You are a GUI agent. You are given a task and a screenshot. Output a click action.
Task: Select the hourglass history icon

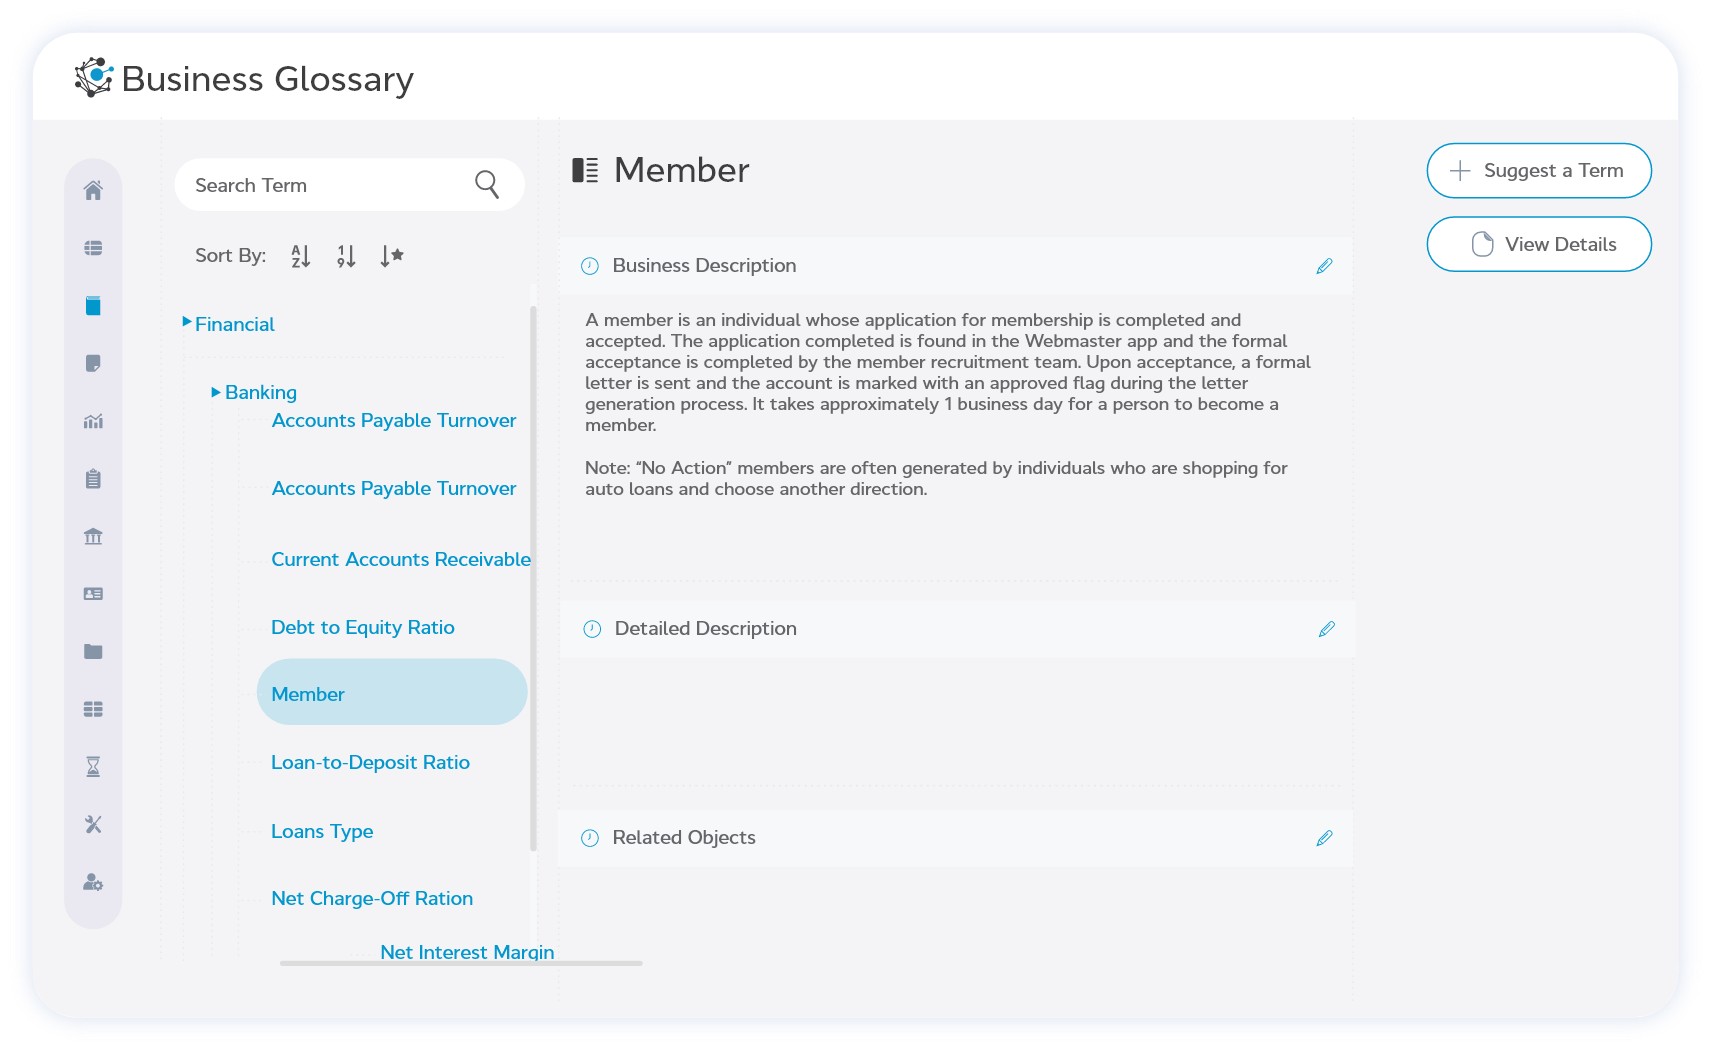[93, 765]
